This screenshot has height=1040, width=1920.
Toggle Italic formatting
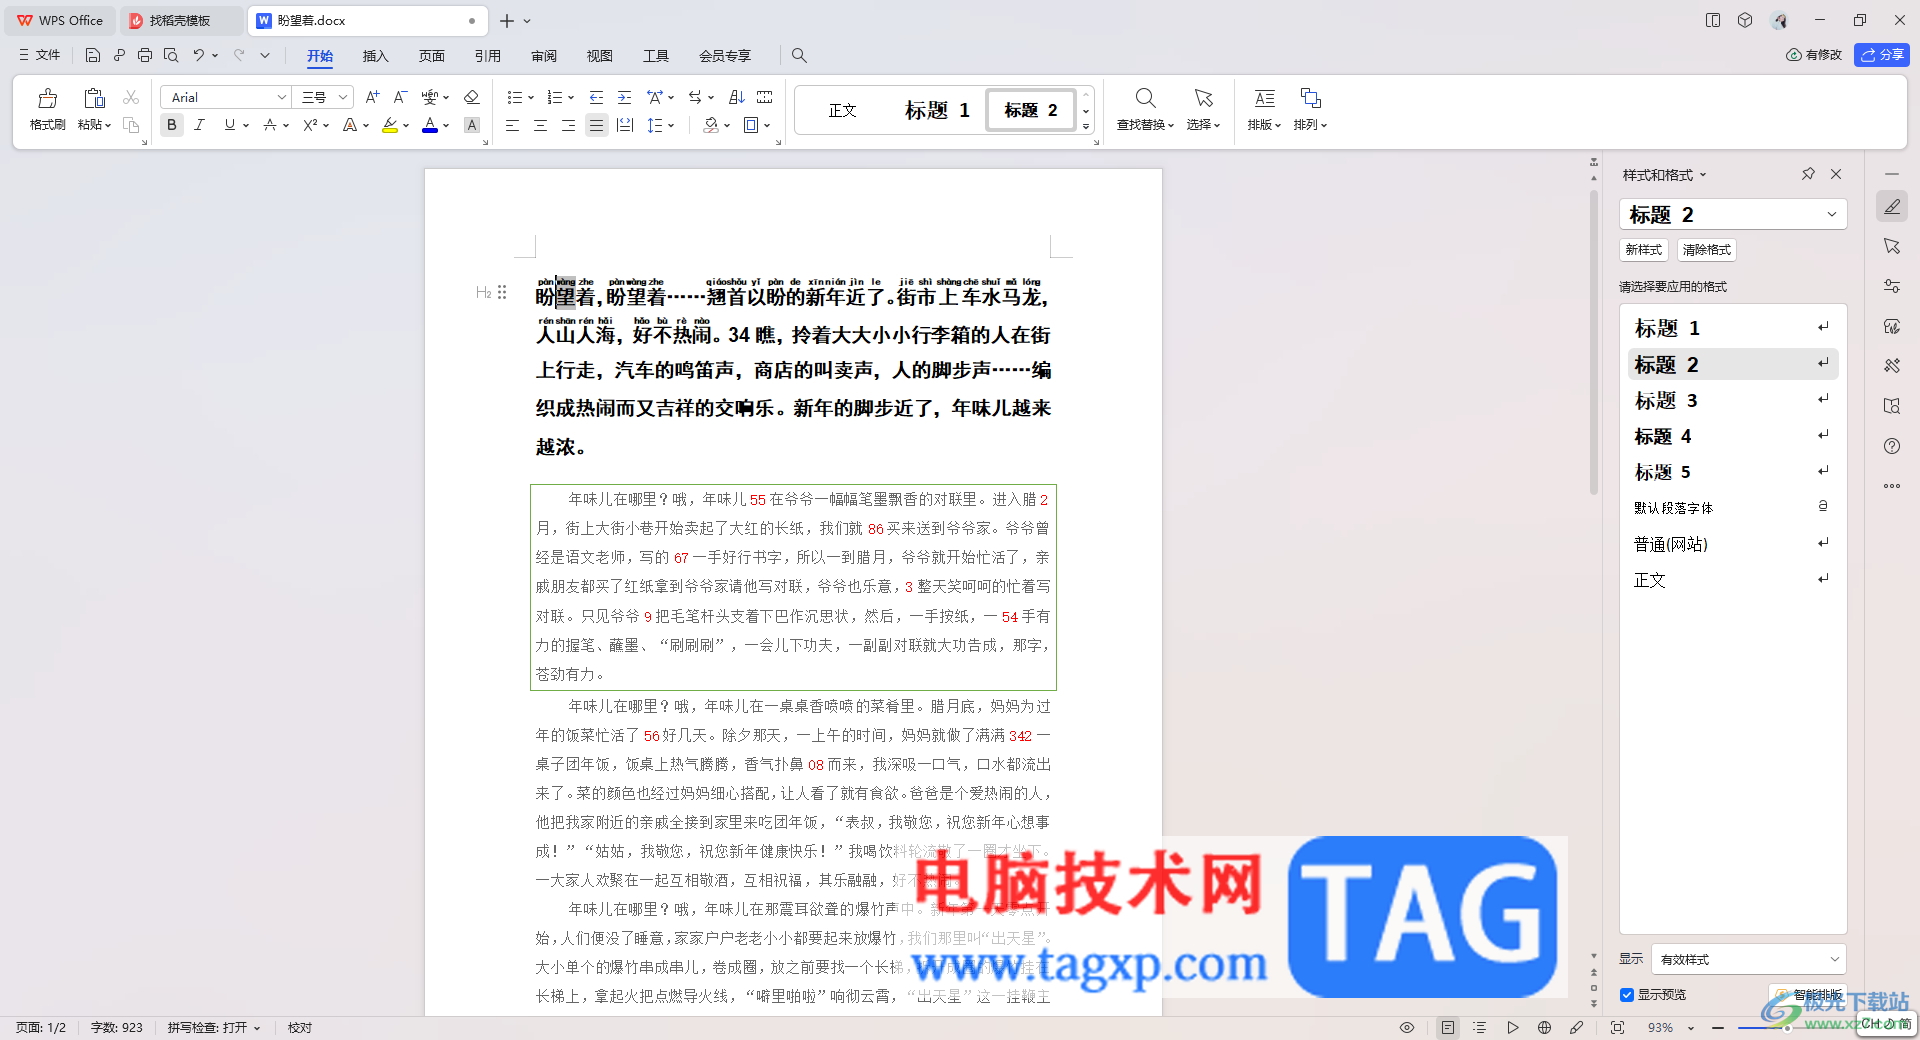200,125
